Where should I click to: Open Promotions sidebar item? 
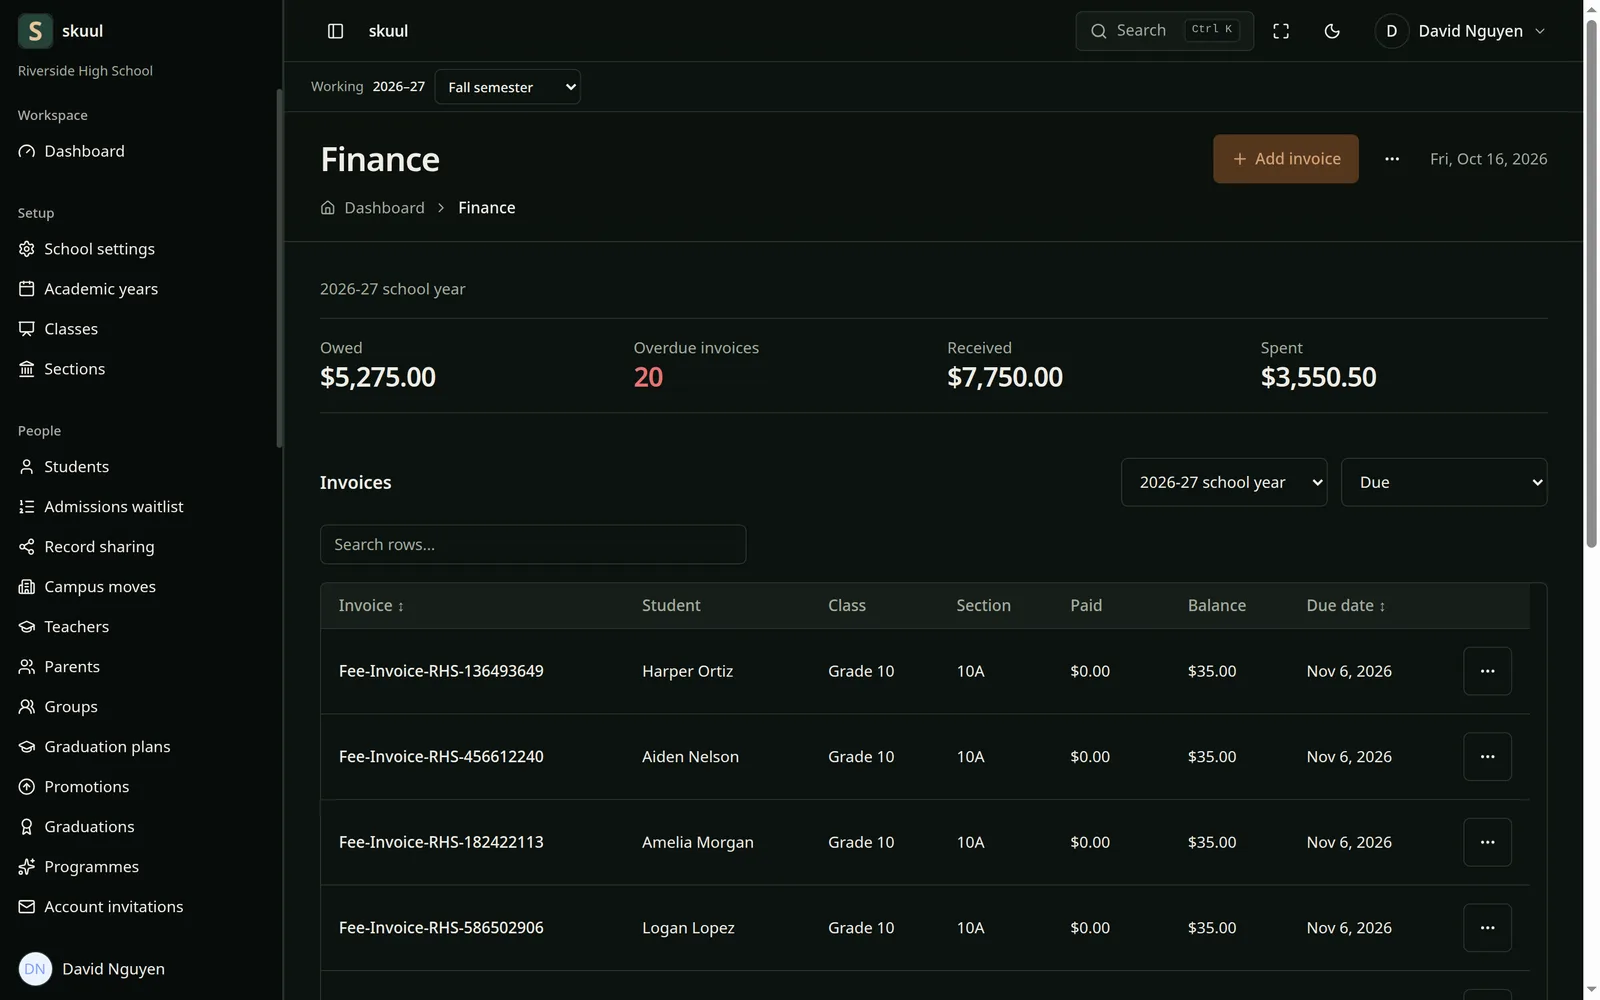[x=140, y=787]
